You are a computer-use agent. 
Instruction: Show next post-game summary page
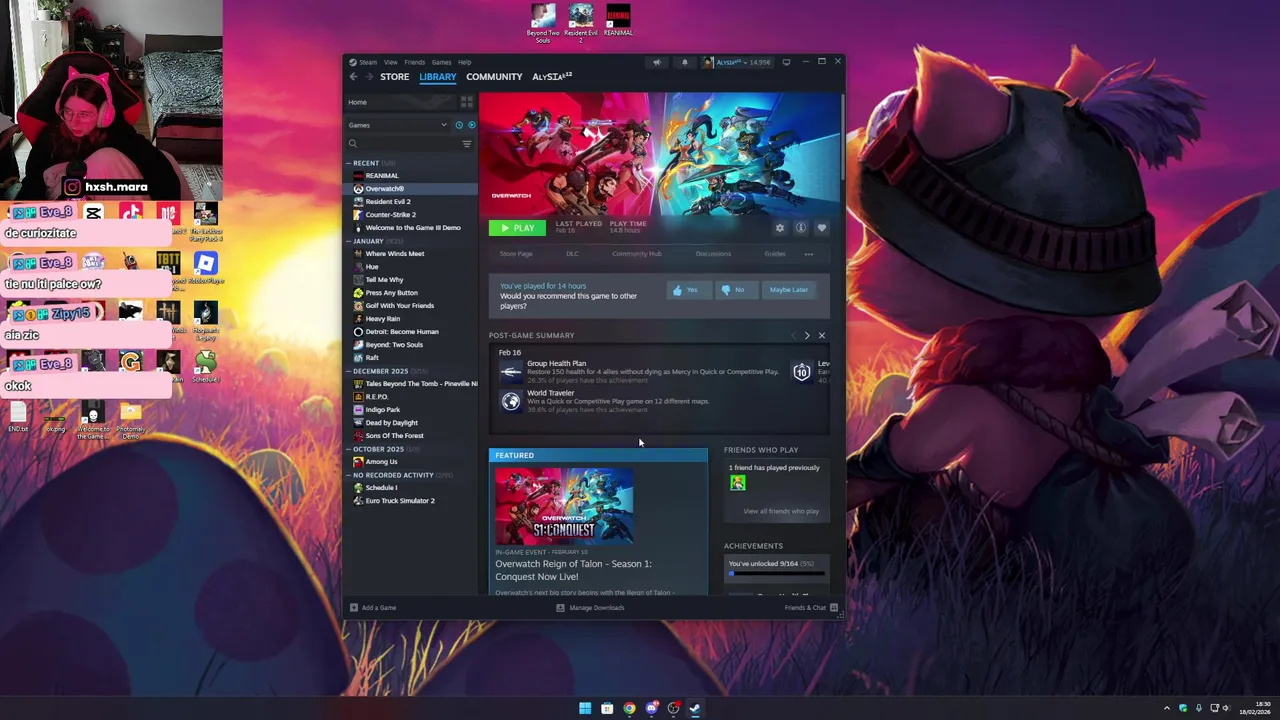tap(807, 336)
